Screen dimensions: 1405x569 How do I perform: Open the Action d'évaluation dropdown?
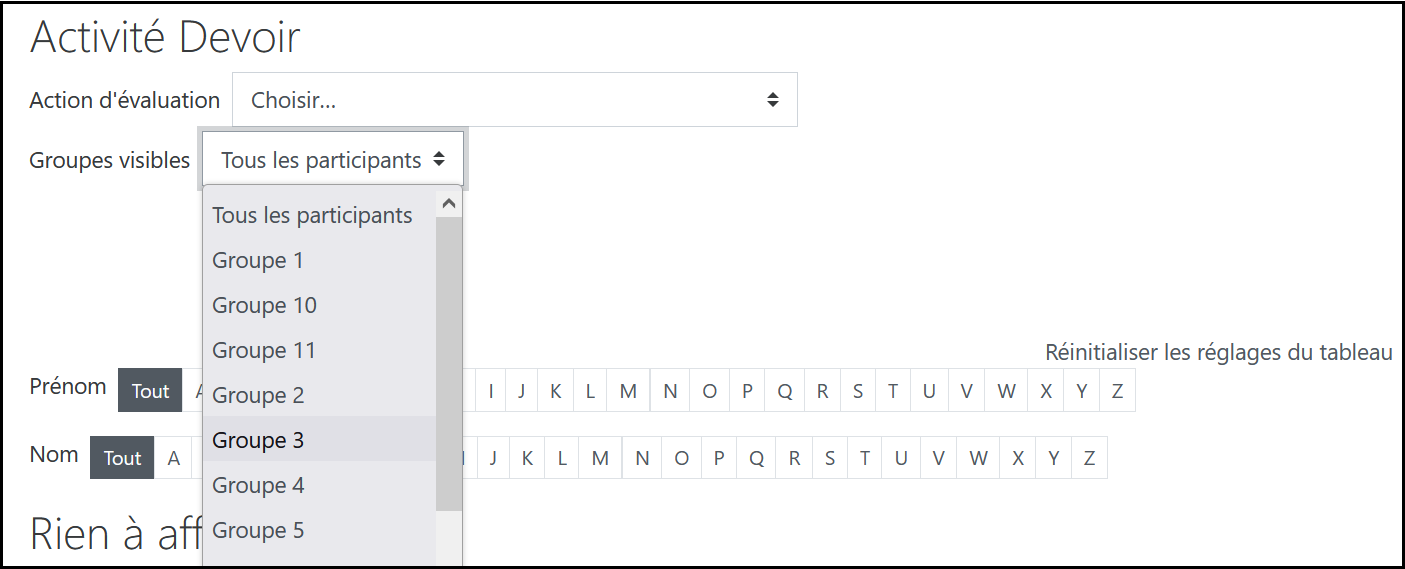(x=514, y=100)
